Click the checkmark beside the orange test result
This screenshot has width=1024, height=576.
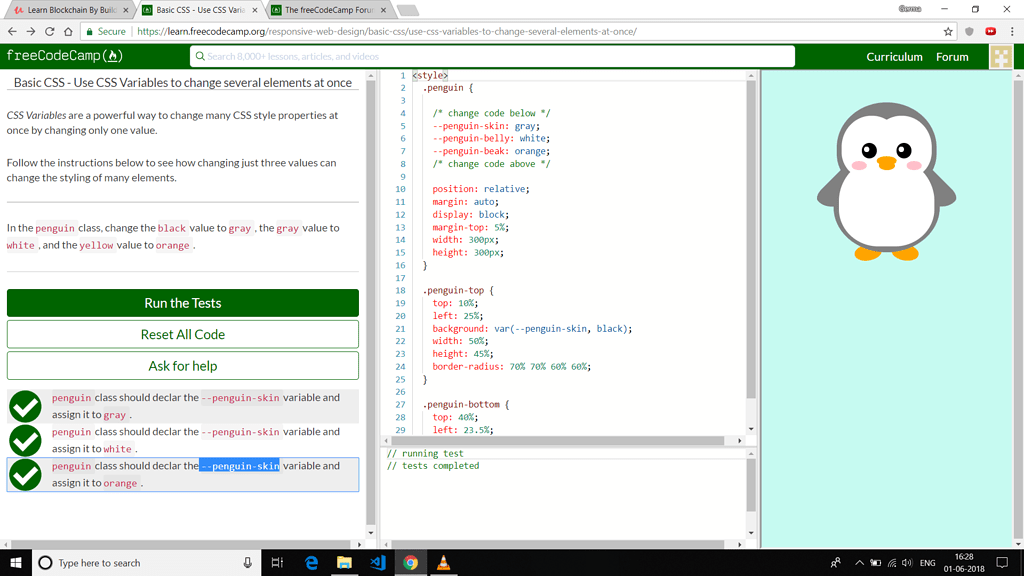tap(25, 474)
